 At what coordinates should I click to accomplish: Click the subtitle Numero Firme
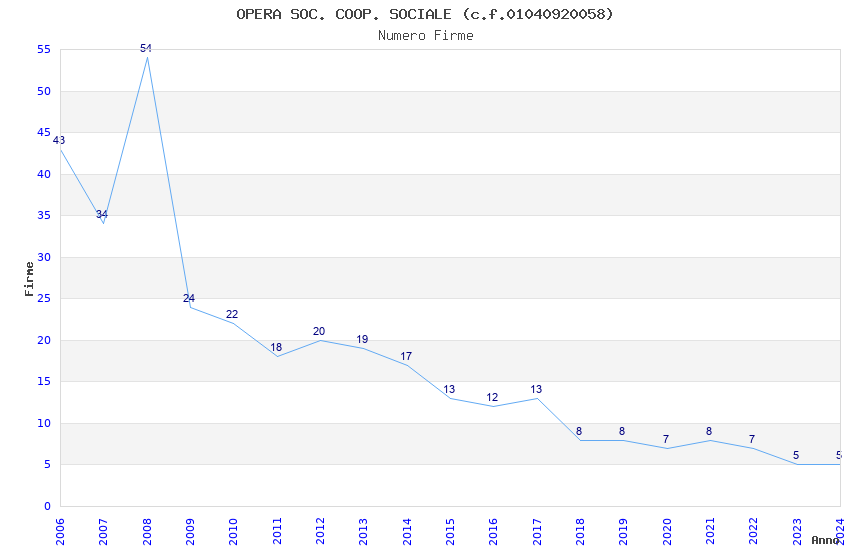(x=426, y=36)
